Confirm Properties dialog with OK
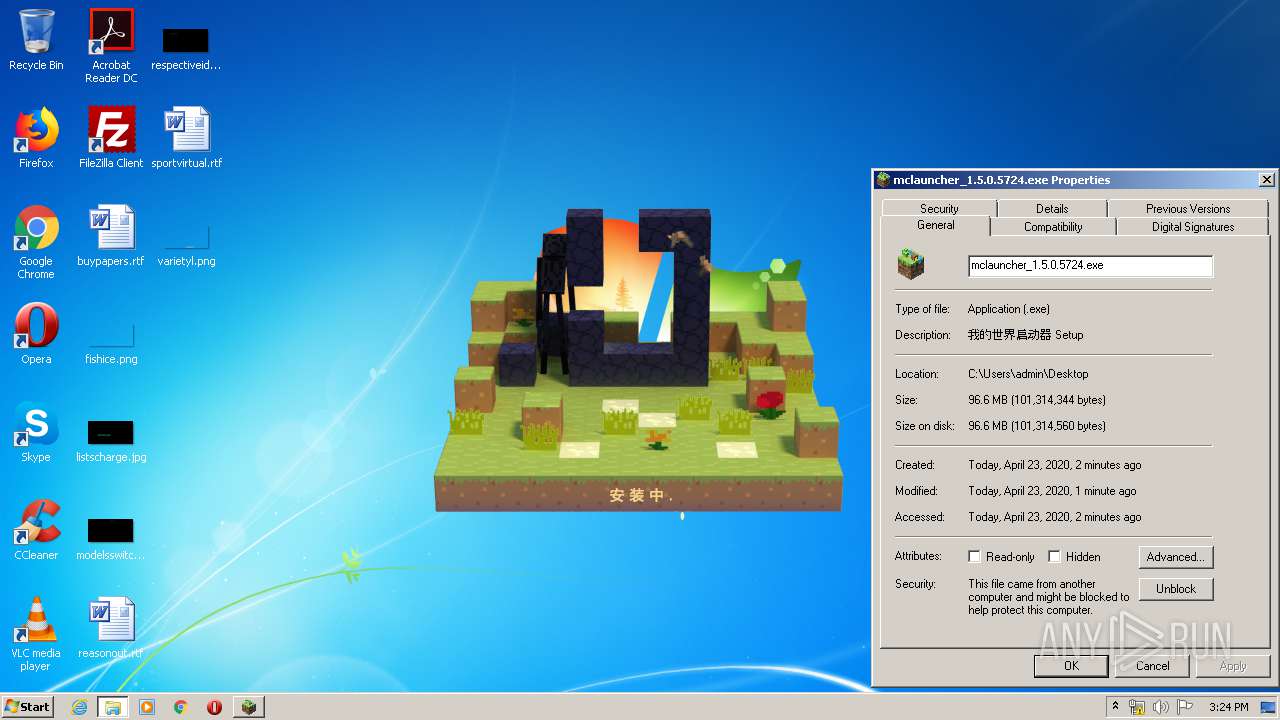1280x720 pixels. coord(1071,666)
